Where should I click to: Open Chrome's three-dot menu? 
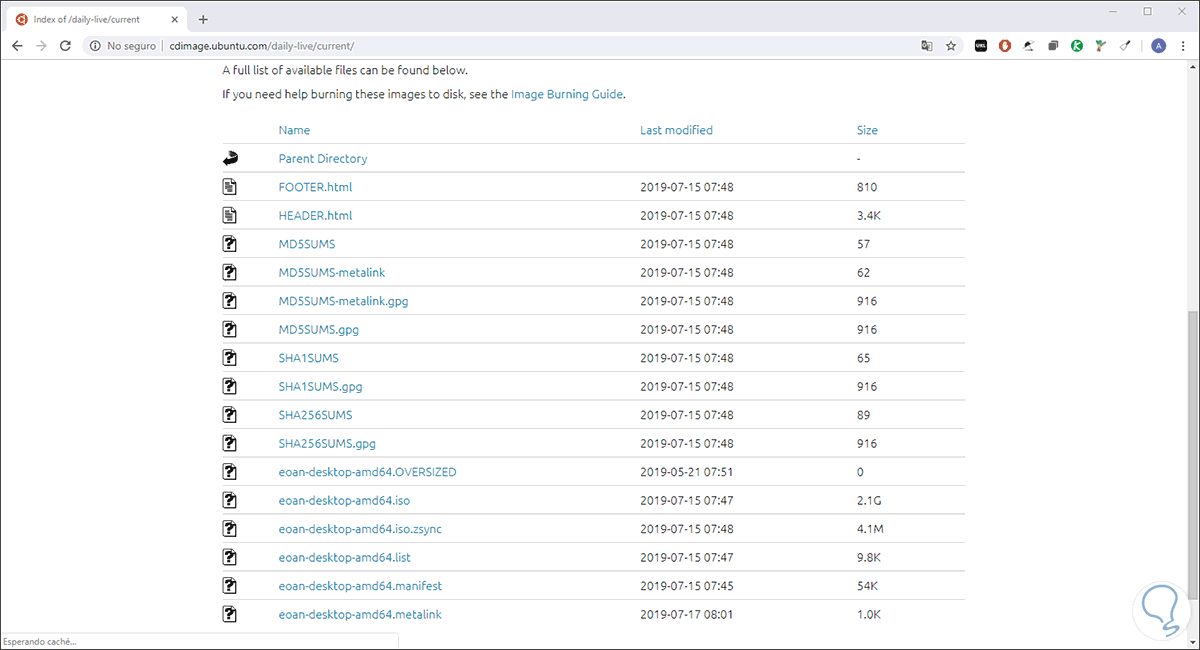(1183, 46)
